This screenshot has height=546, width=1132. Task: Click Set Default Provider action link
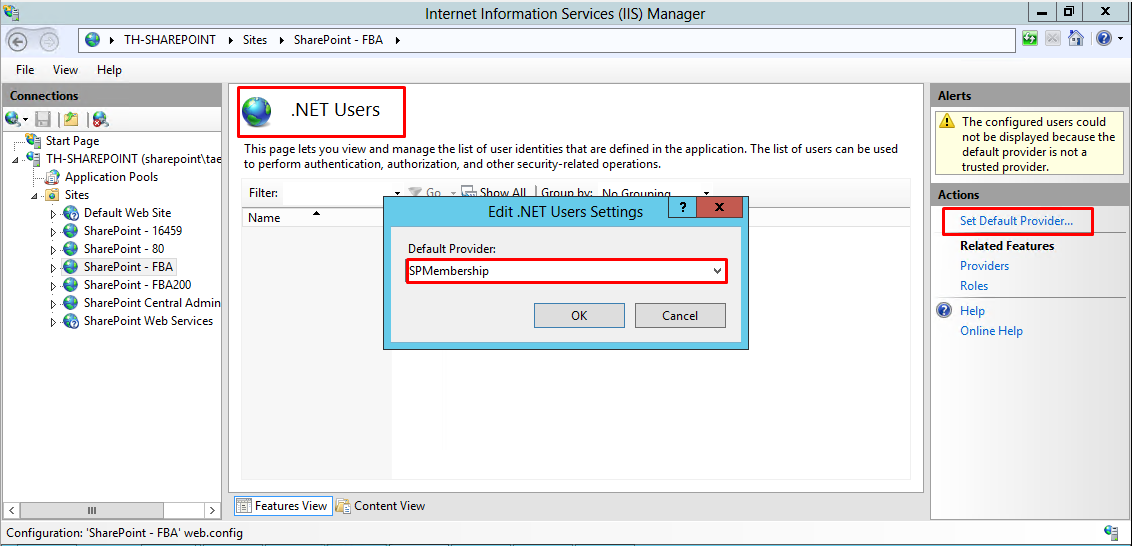pyautogui.click(x=1016, y=221)
